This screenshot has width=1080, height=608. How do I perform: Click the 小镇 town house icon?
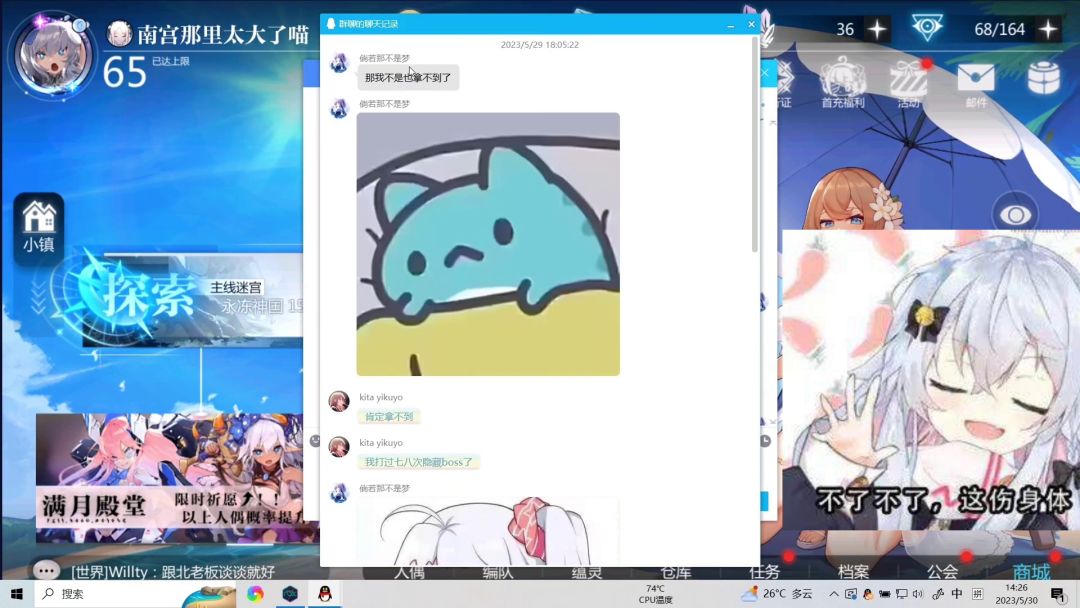39,226
